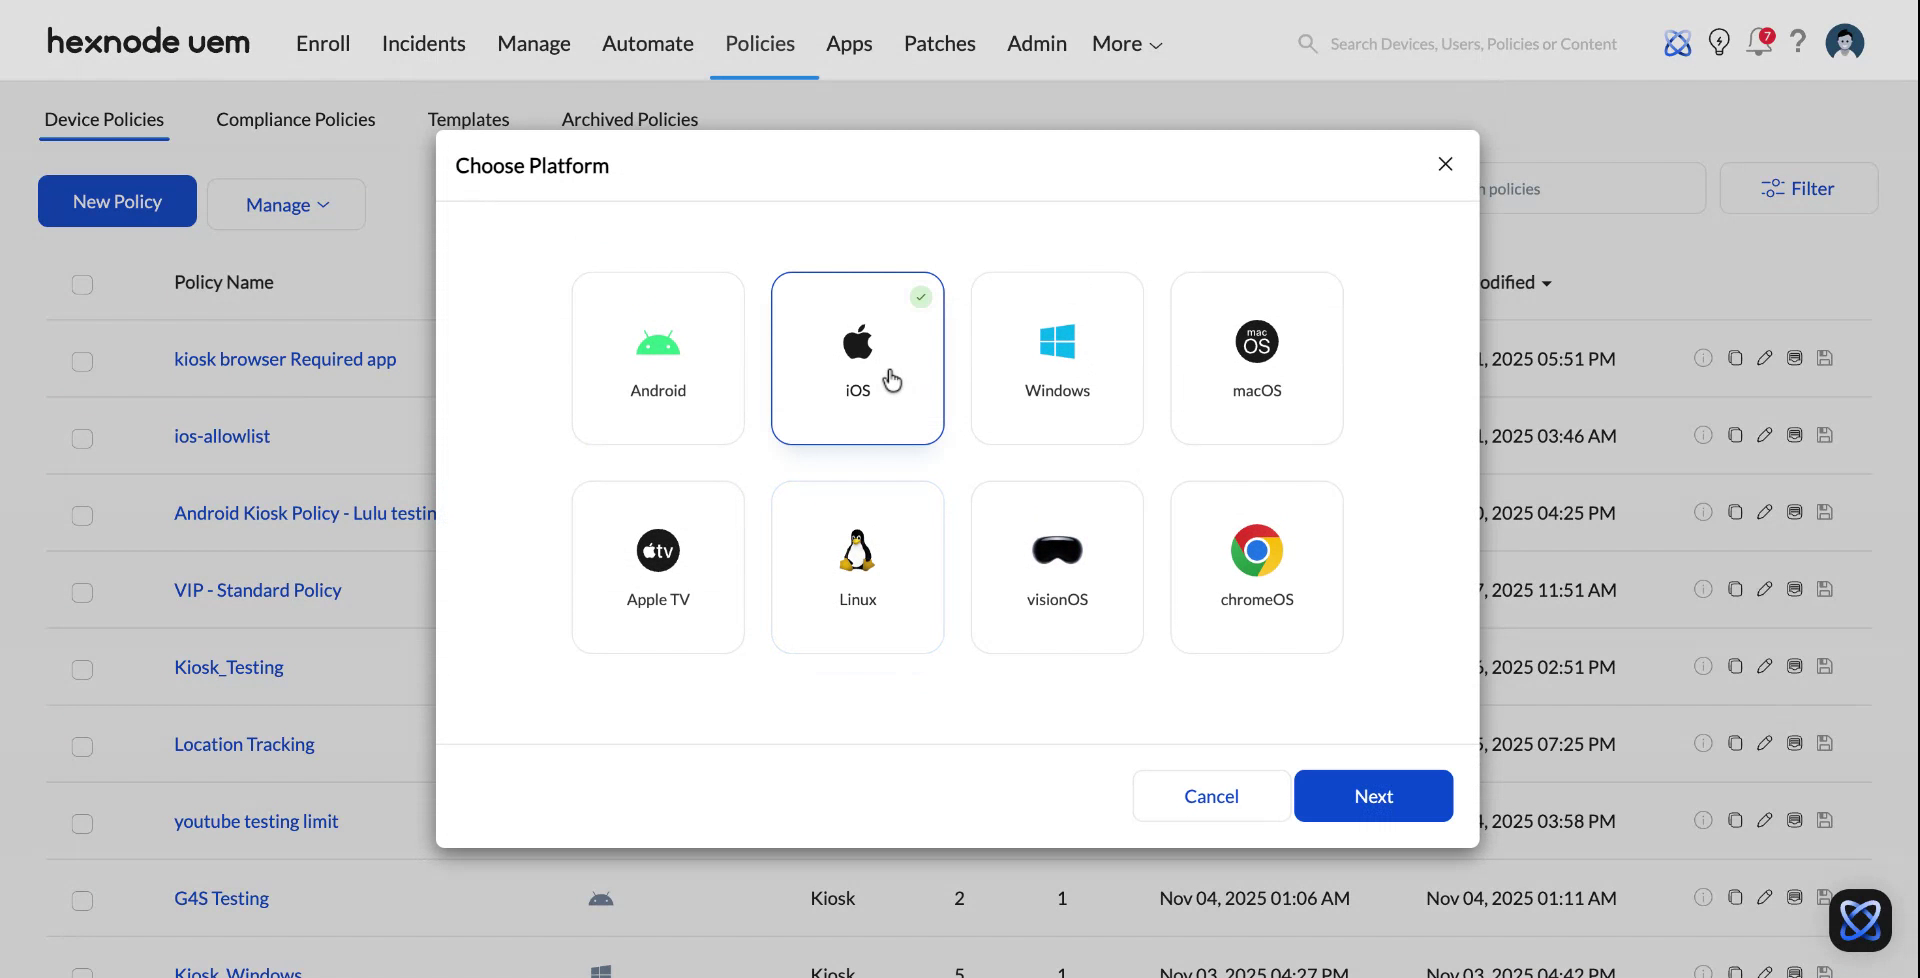The height and width of the screenshot is (978, 1920).
Task: Click Next to confirm platform choice
Action: tap(1373, 795)
